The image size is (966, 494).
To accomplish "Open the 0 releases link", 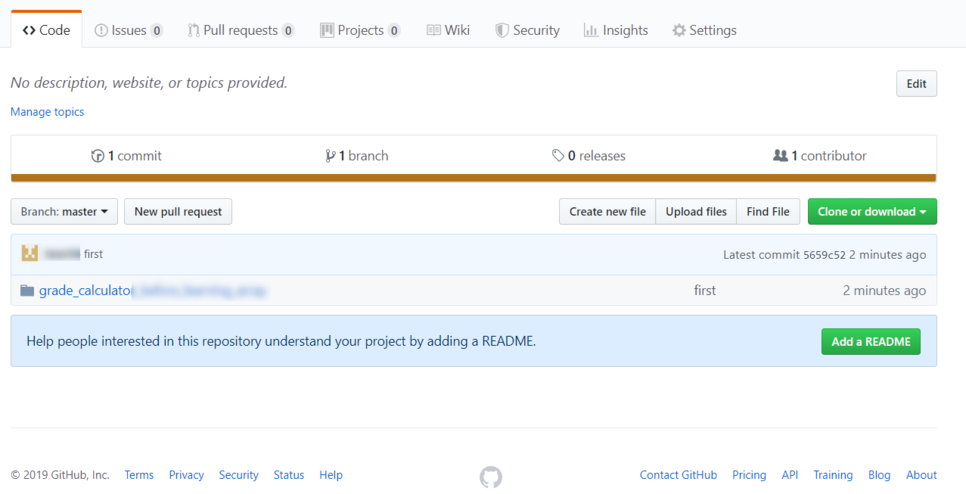I will tap(589, 156).
